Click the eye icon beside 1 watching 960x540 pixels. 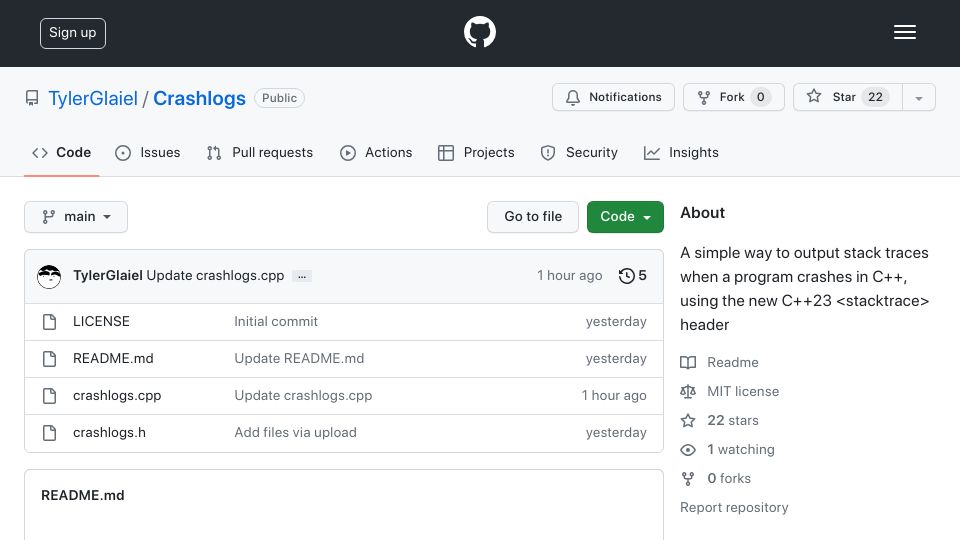tap(688, 450)
